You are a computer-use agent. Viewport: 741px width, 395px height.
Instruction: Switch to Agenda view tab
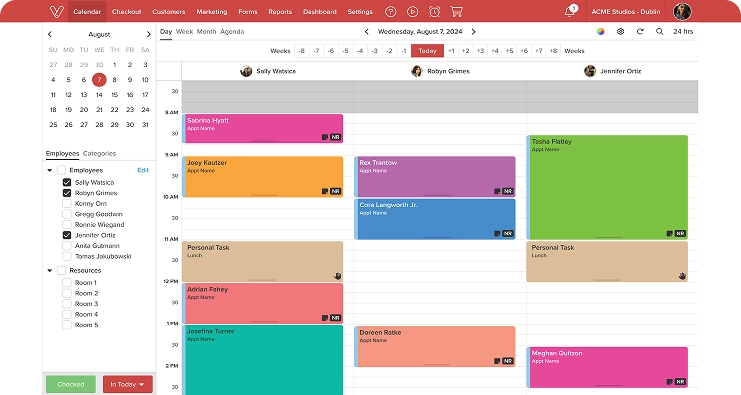(232, 32)
